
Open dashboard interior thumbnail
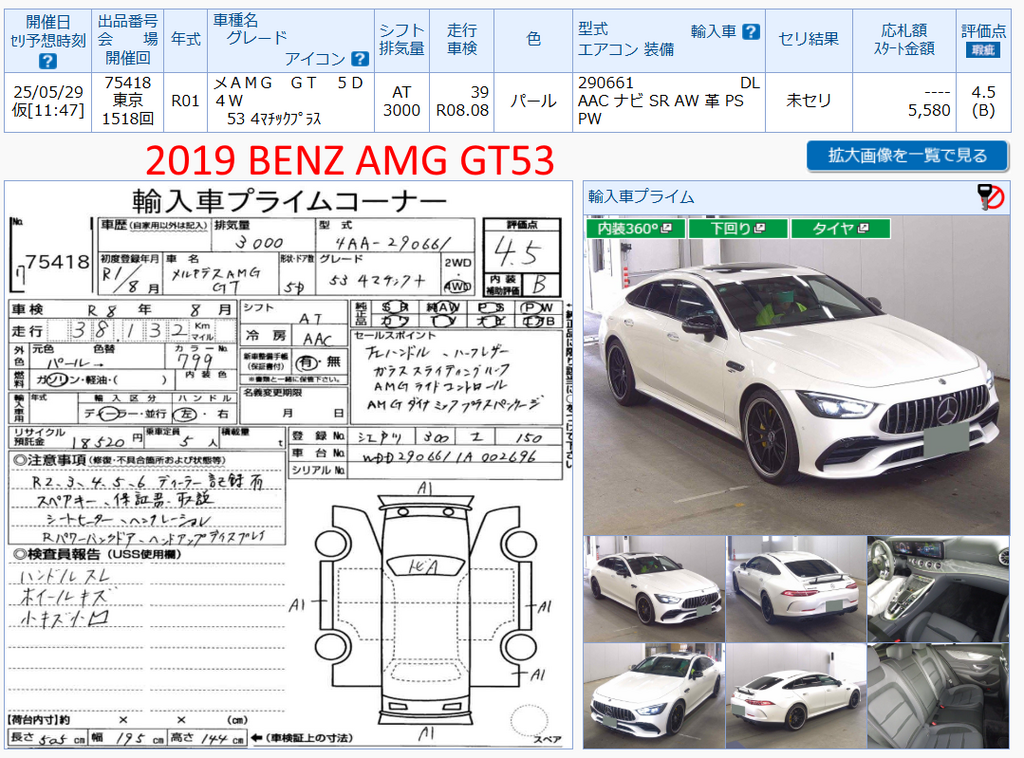tap(938, 589)
